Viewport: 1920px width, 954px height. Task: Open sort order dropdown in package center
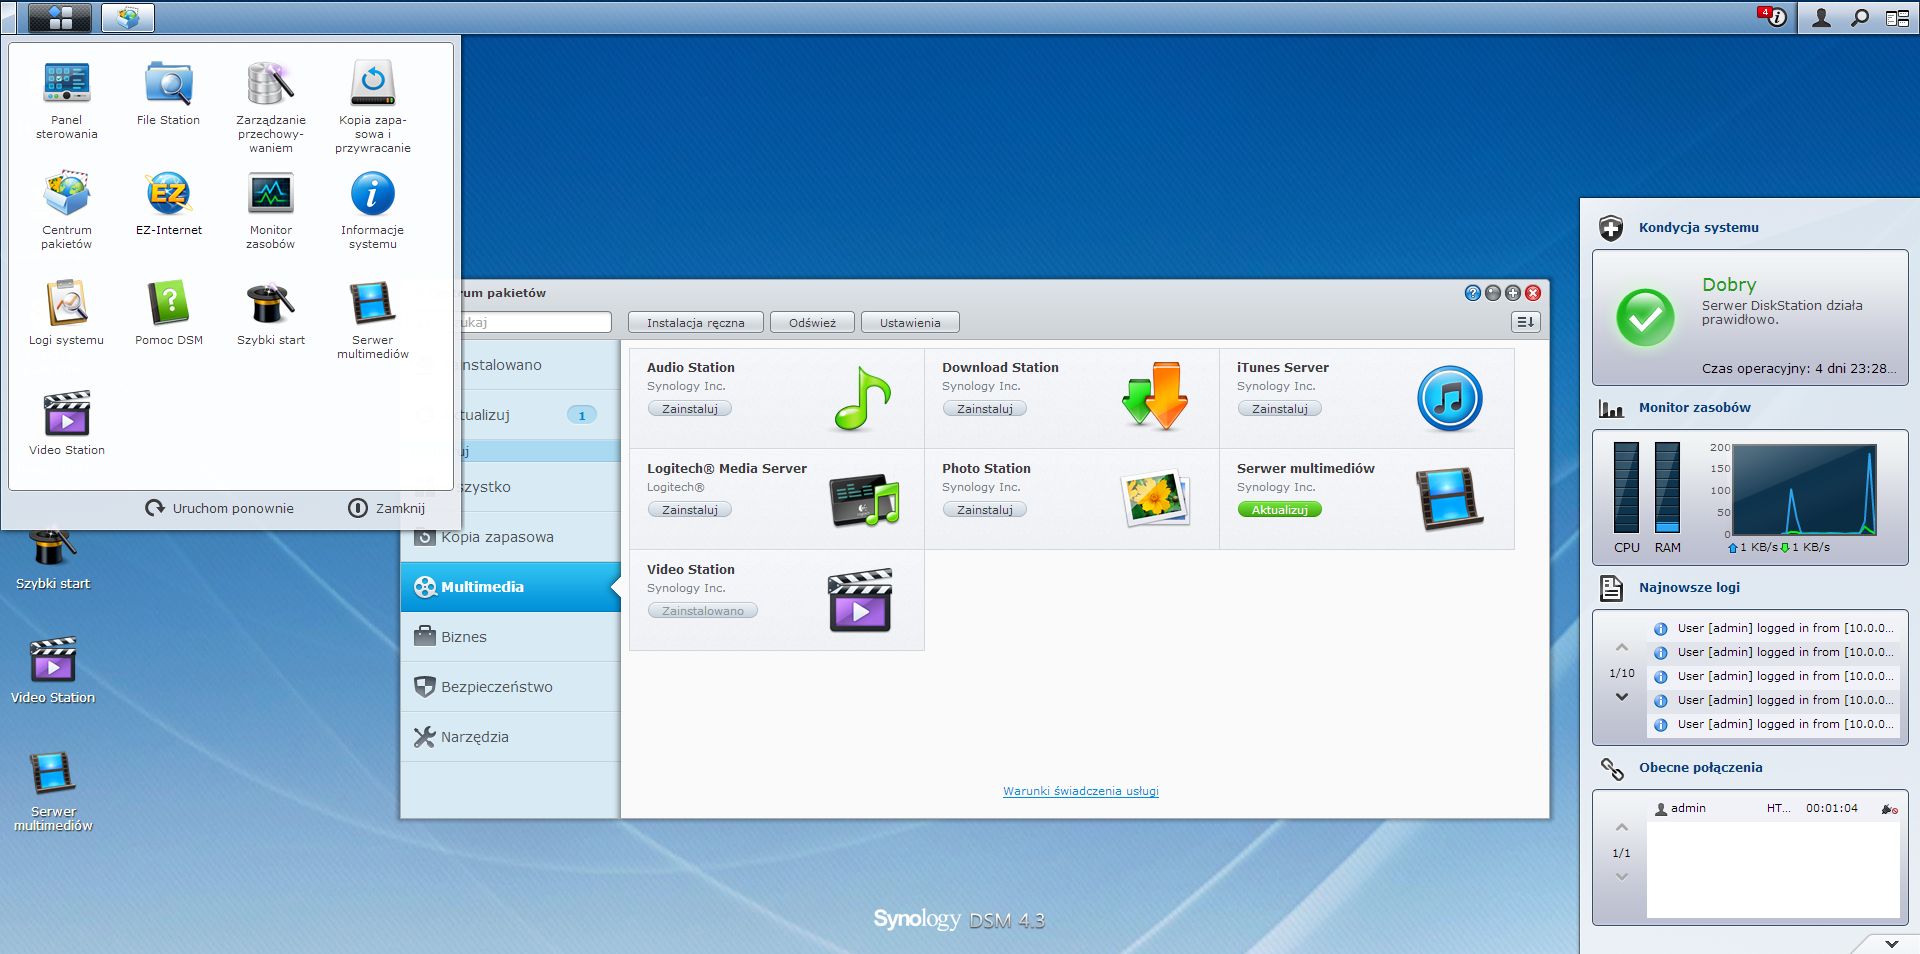point(1526,322)
